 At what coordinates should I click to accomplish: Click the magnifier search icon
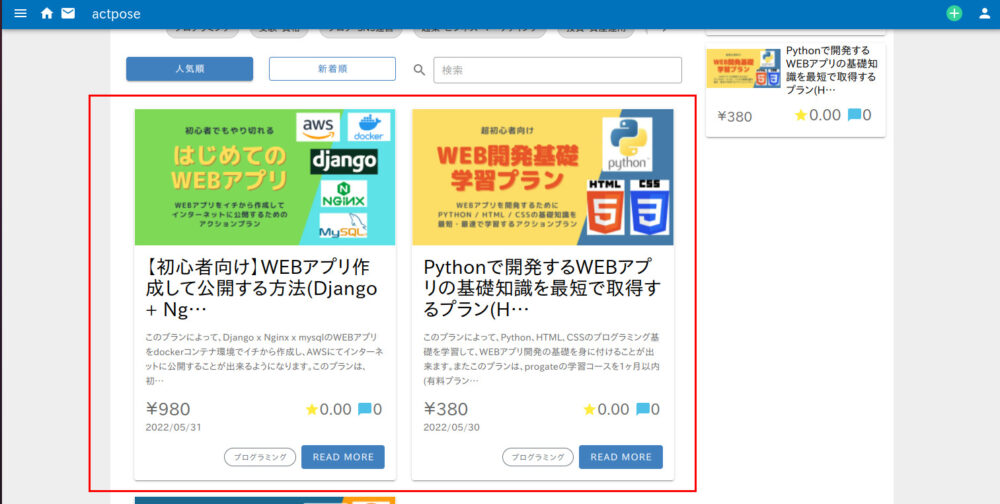point(419,70)
